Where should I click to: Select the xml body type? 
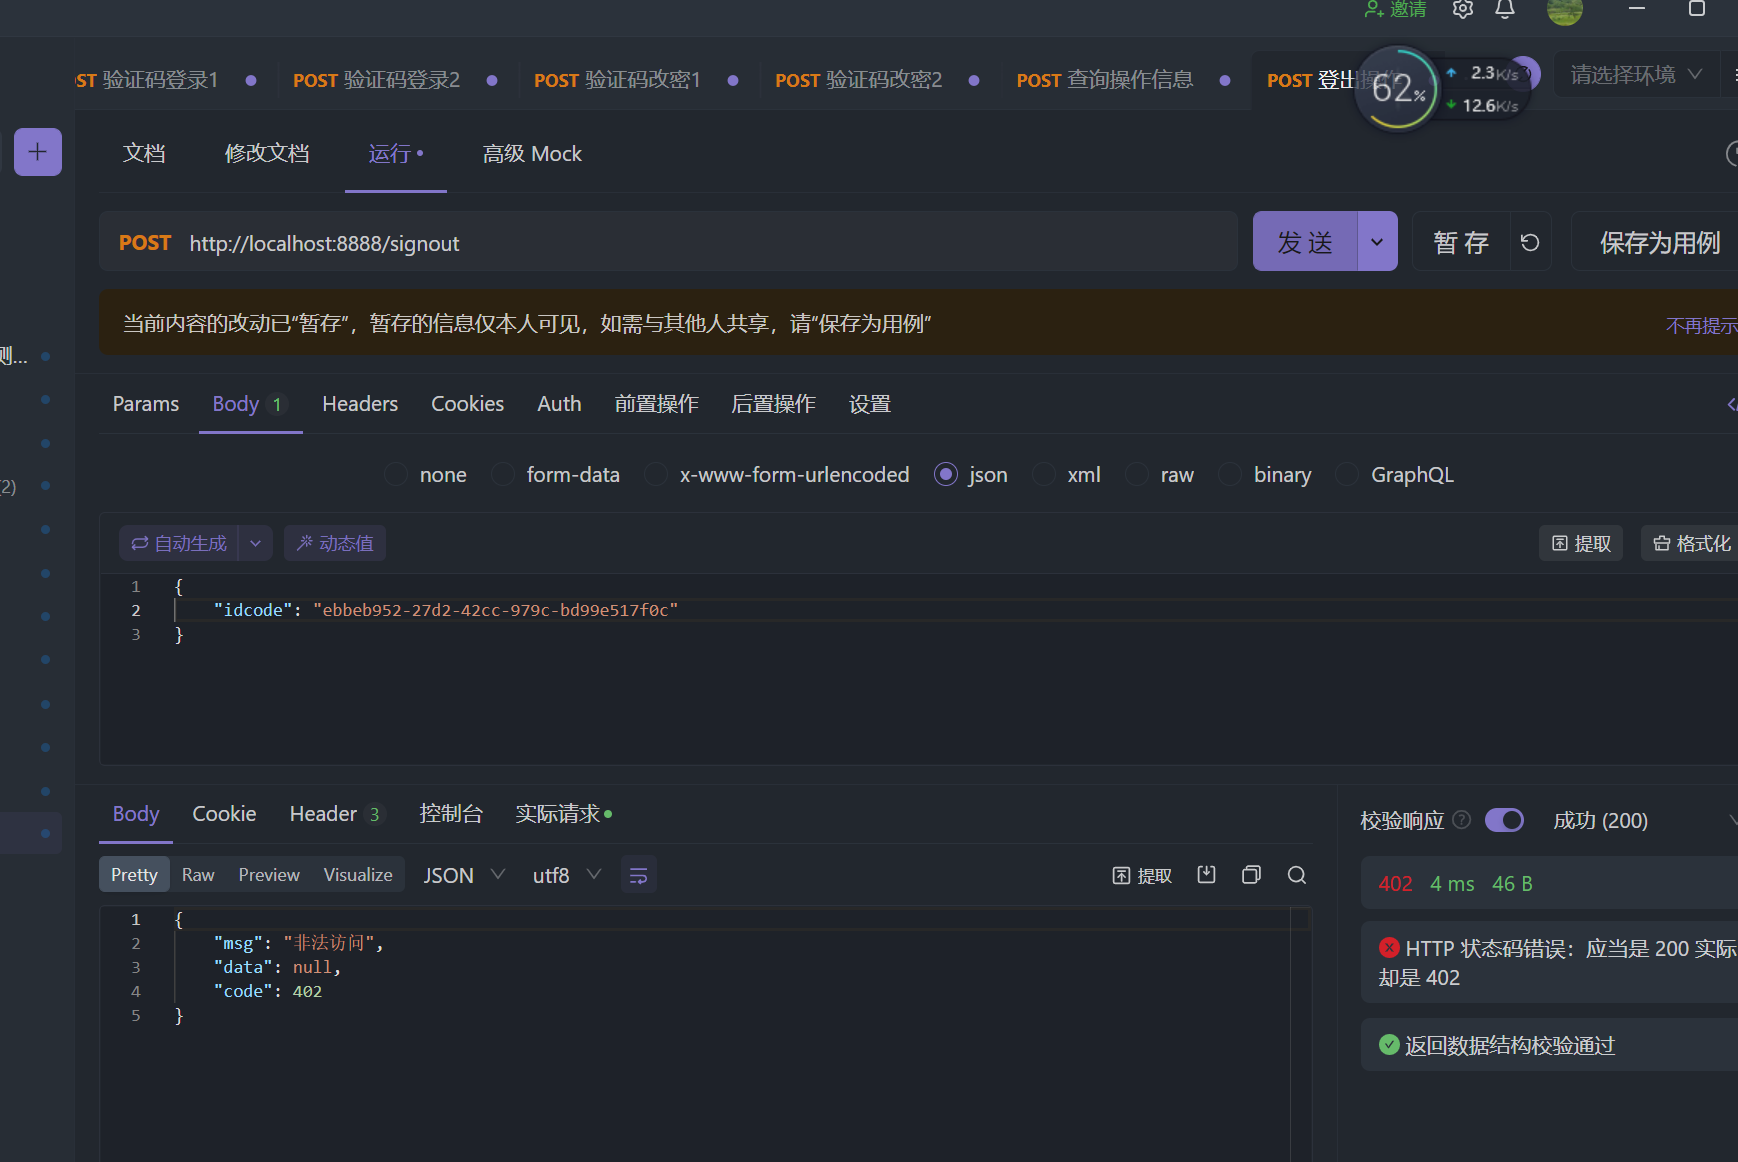(1066, 474)
